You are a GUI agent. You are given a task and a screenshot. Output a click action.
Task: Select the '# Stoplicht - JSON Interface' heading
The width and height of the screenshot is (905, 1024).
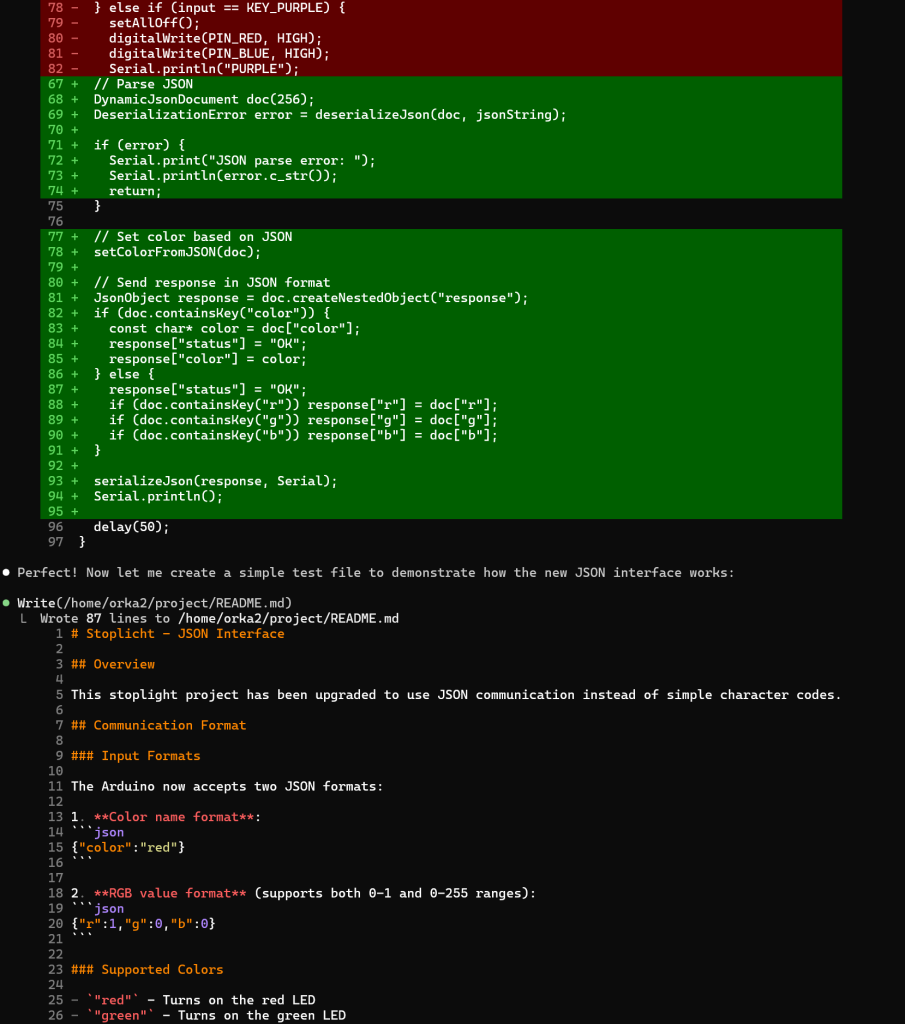177,634
